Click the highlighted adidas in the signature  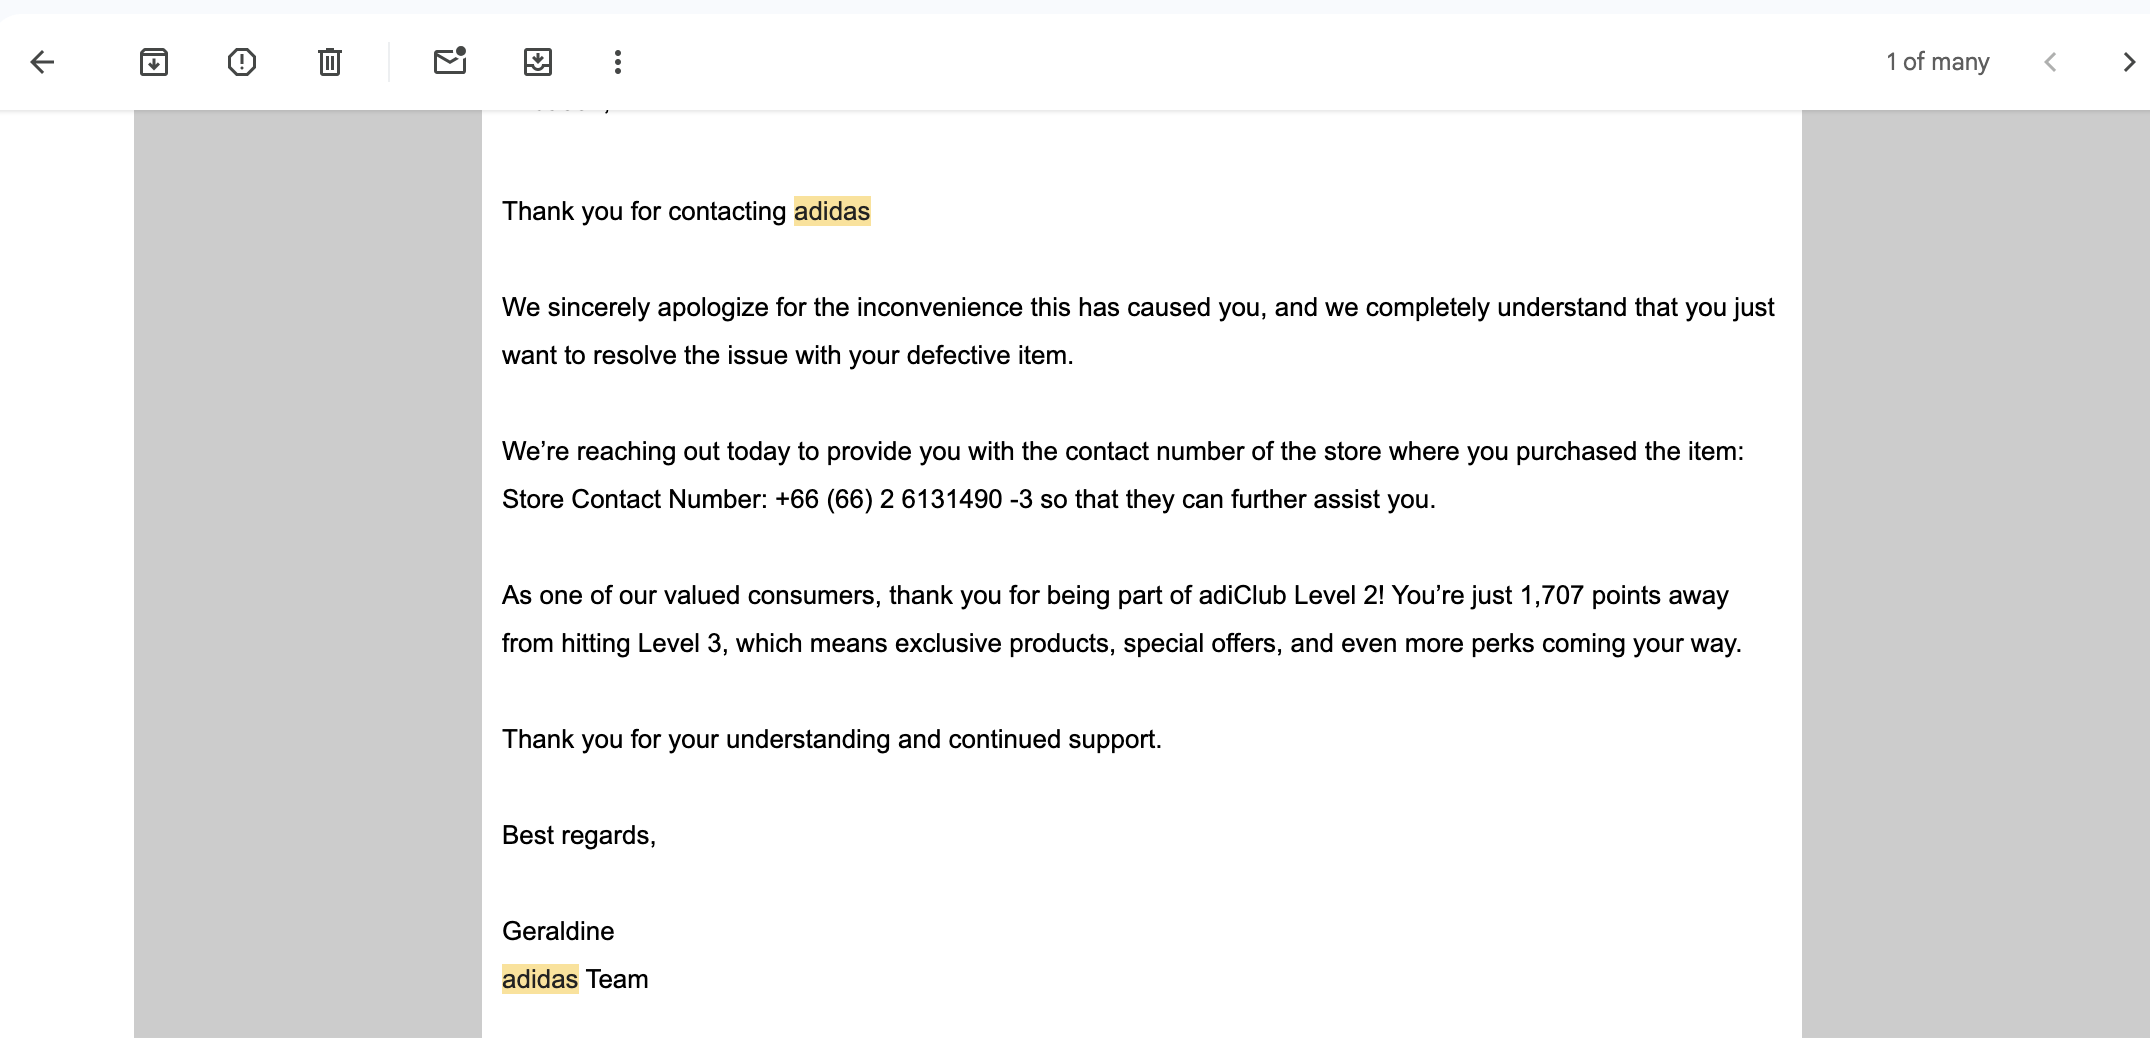tap(540, 979)
